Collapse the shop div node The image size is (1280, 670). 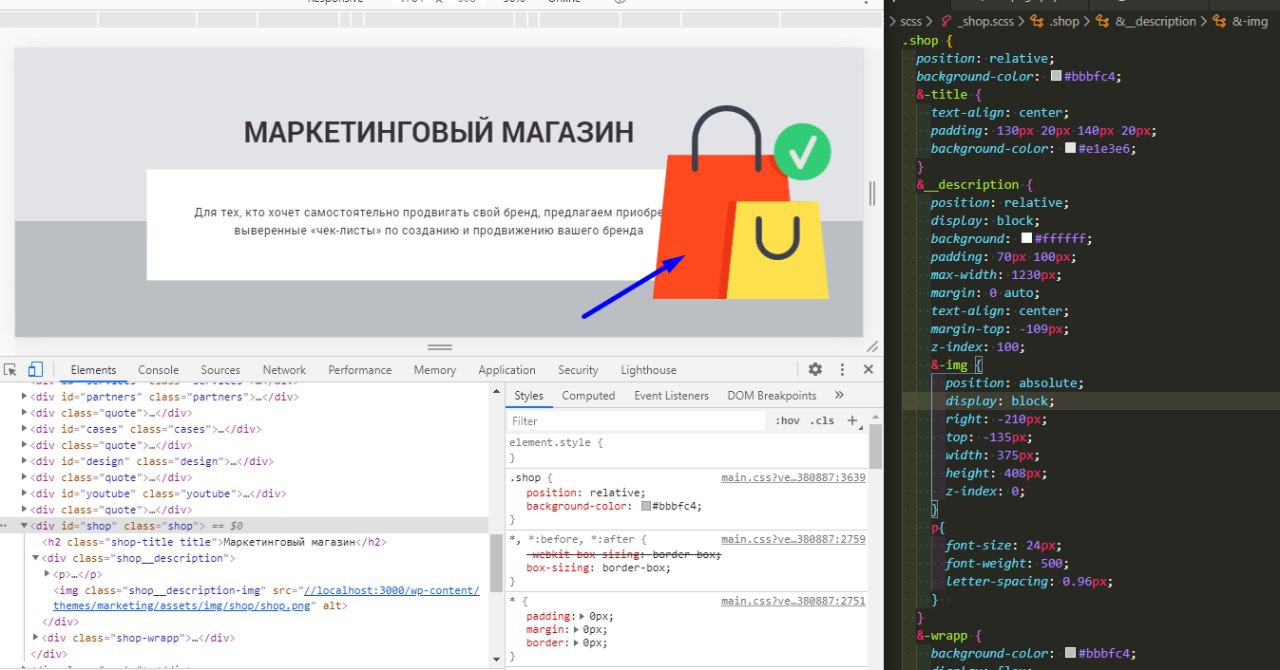point(25,526)
